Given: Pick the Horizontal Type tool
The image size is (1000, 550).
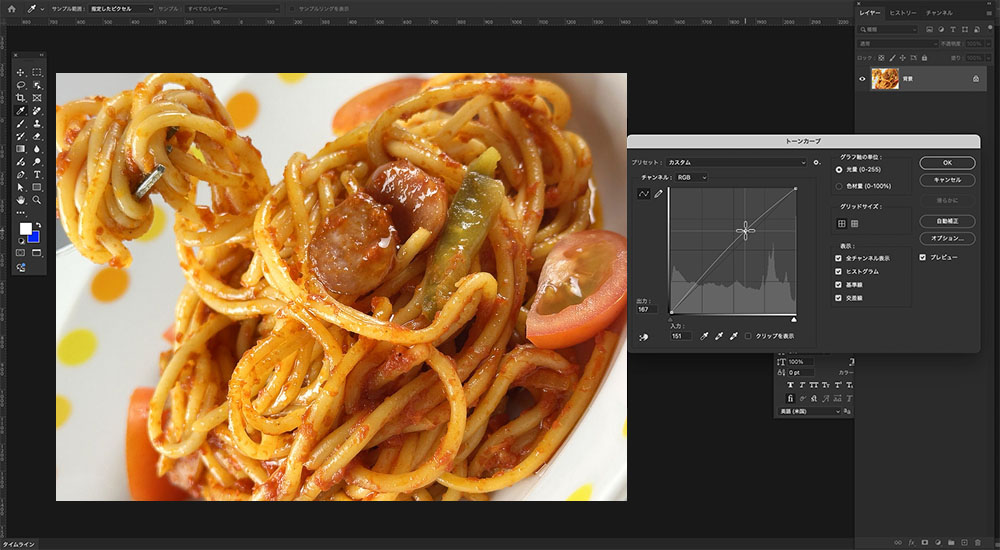Looking at the screenshot, I should pos(37,174).
